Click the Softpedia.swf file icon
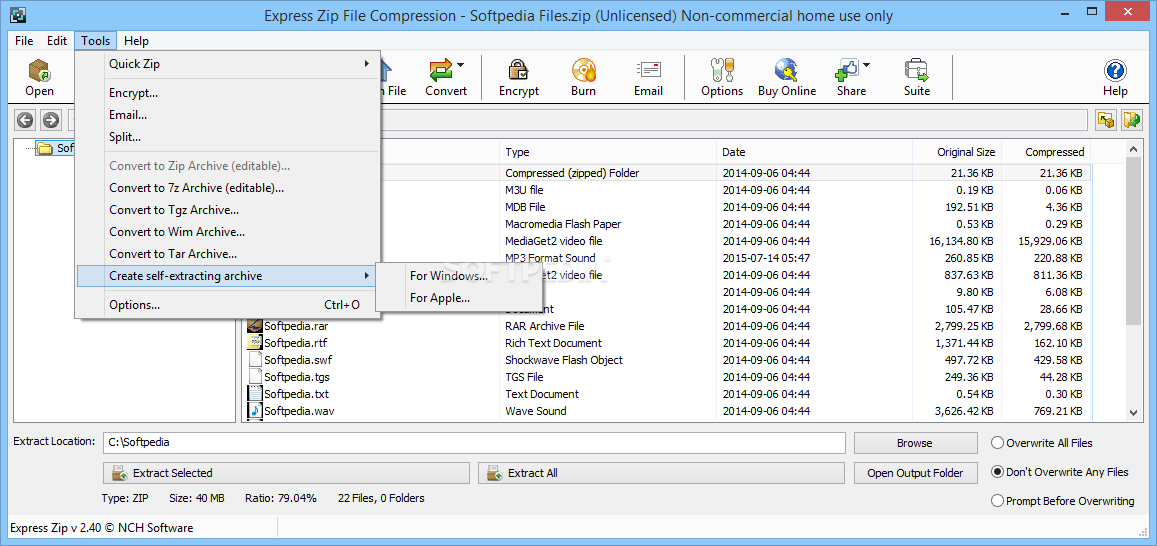Screen dimensions: 1157x546 (x=255, y=360)
